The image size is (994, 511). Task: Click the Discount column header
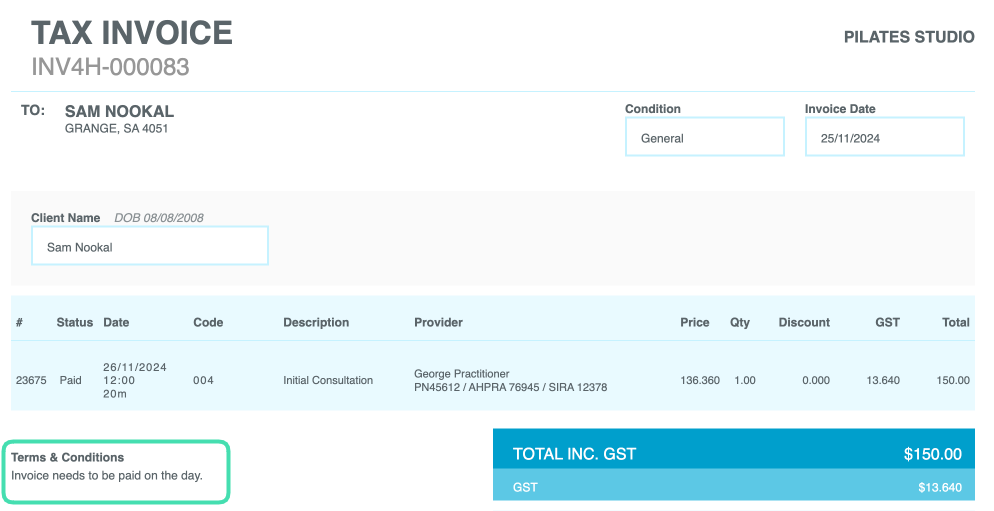tap(804, 322)
